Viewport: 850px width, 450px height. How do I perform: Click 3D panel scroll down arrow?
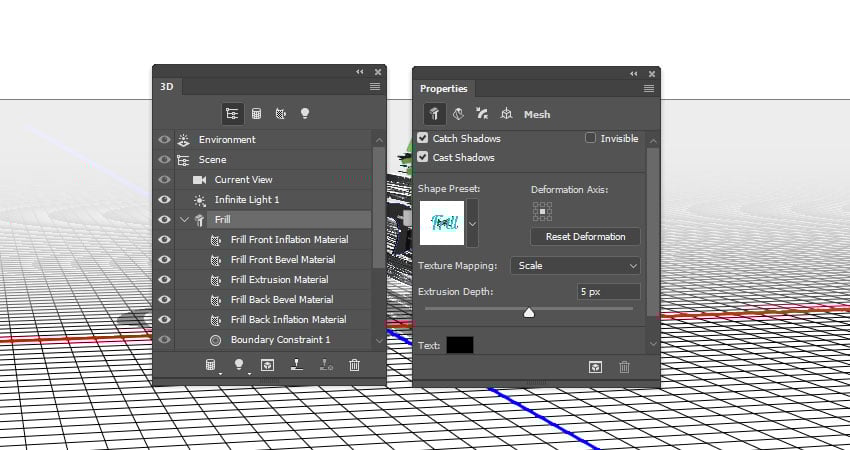[x=379, y=340]
